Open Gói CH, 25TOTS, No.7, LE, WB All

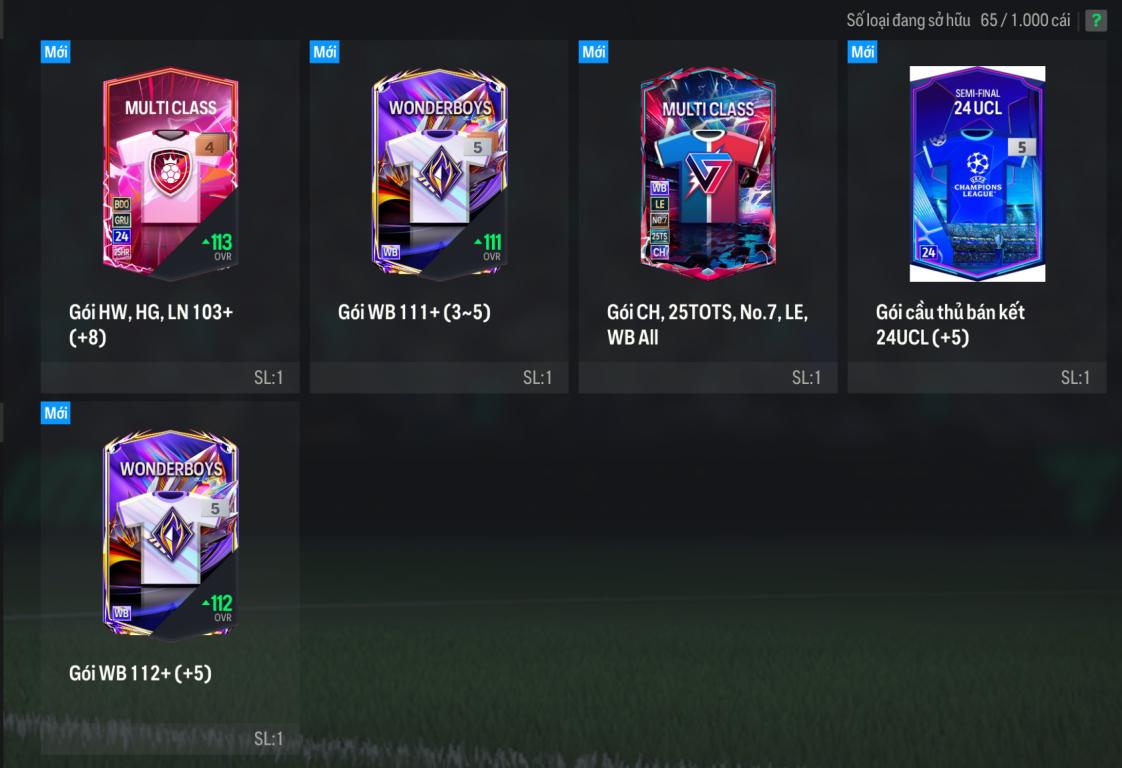708,324
